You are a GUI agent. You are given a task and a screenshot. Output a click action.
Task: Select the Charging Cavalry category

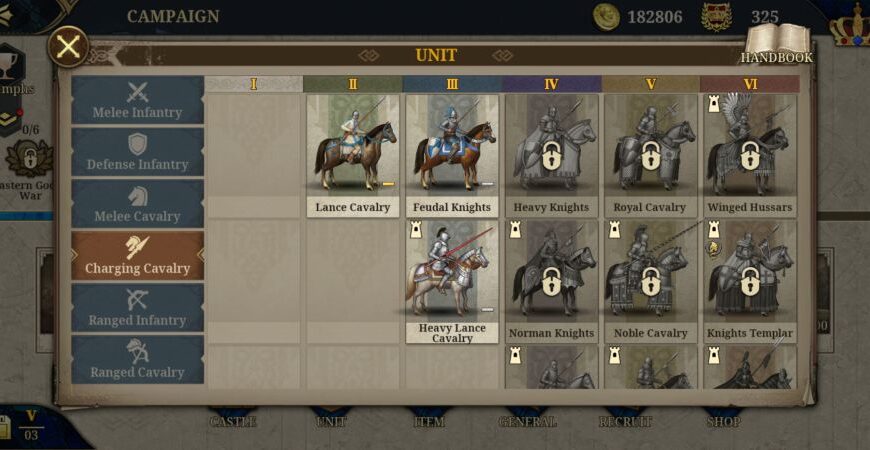[137, 256]
